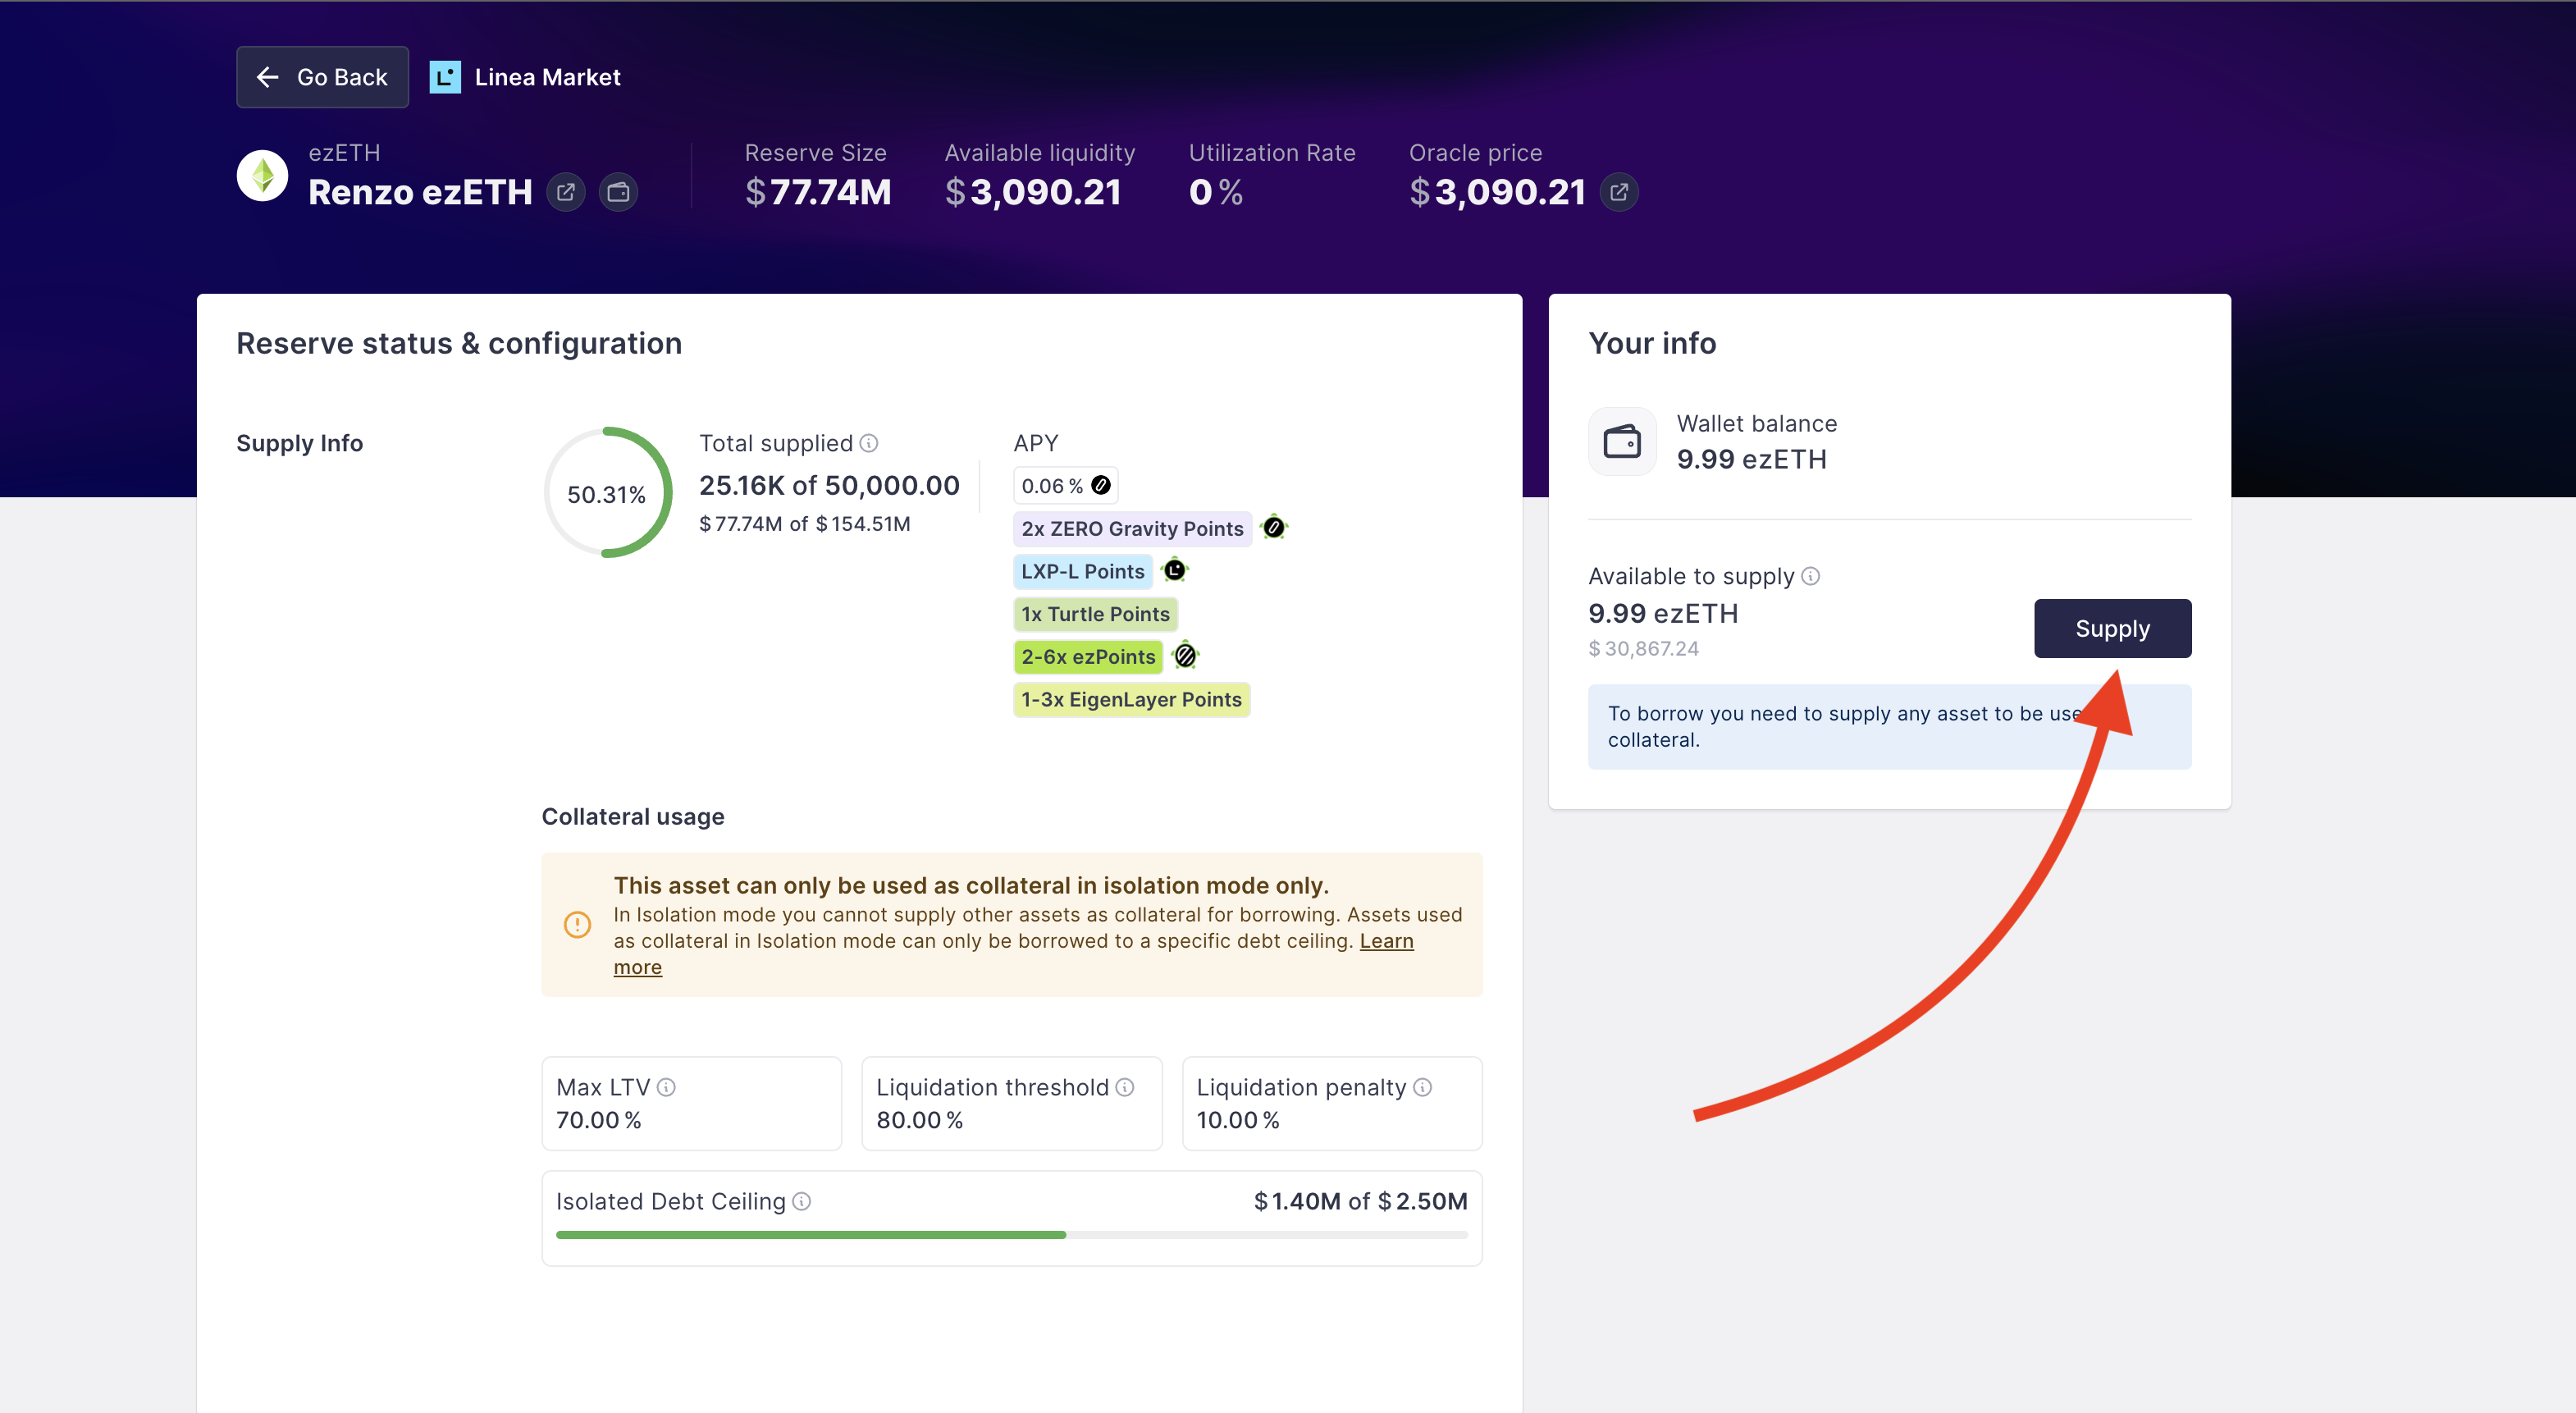Click the icon beside LXP-L Points

1175,570
